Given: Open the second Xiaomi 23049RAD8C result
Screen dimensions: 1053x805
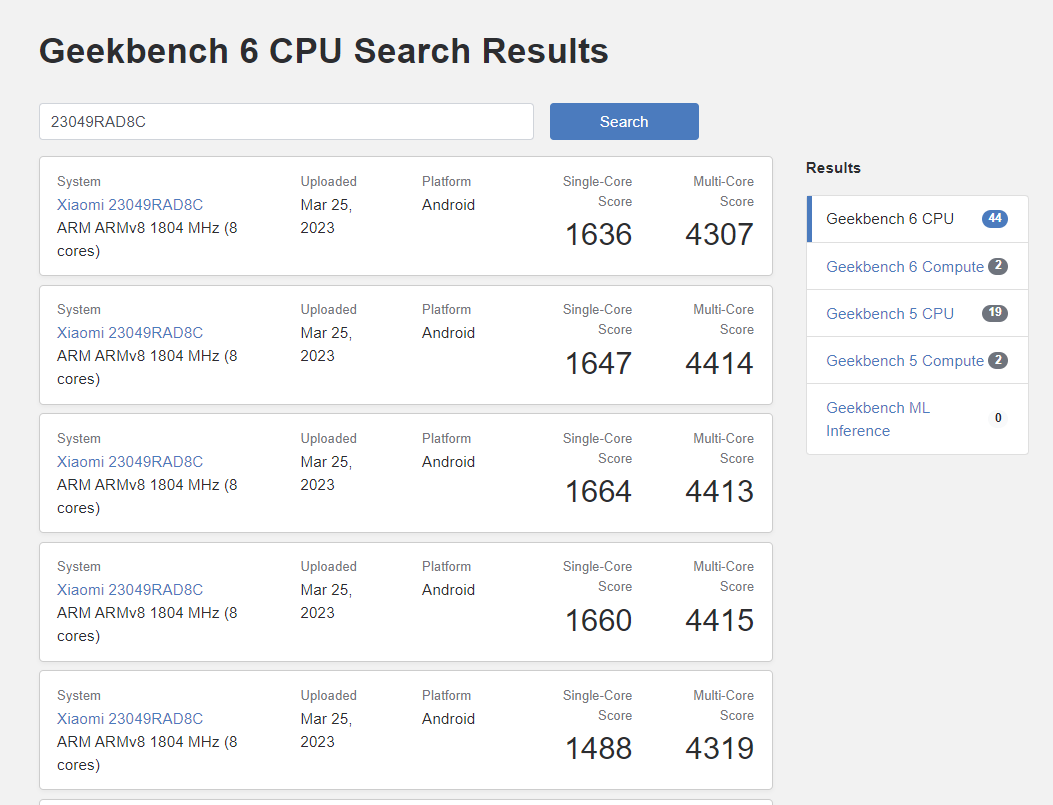Looking at the screenshot, I should click(129, 332).
